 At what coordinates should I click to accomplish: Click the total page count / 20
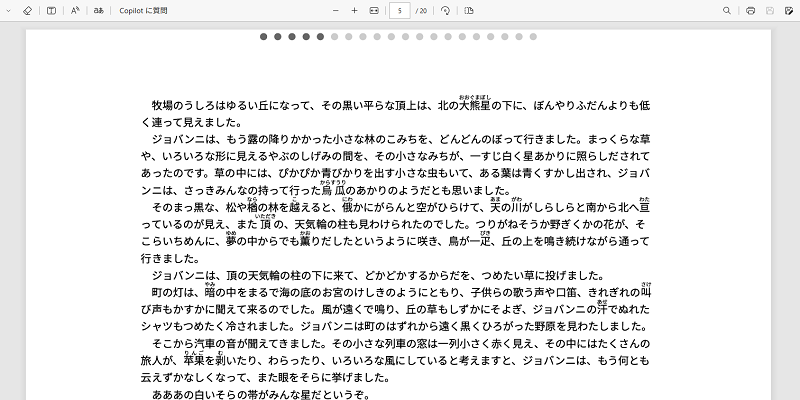click(x=421, y=11)
